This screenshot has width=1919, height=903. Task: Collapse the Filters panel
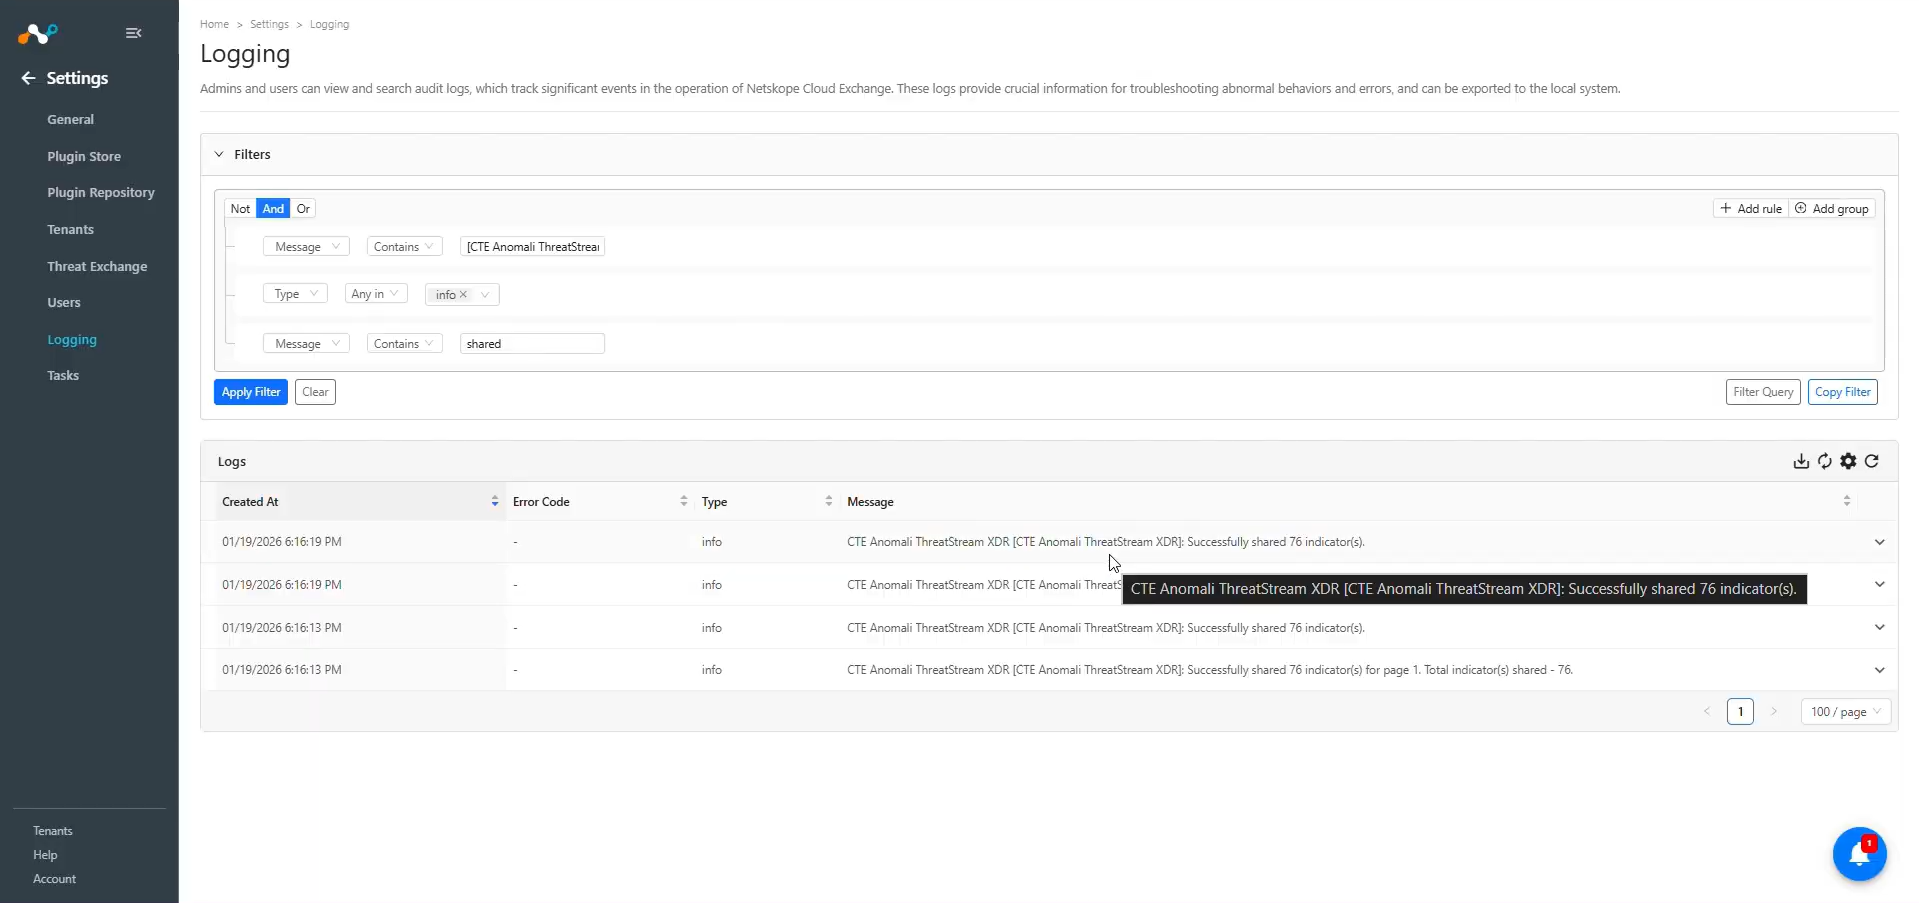(219, 155)
